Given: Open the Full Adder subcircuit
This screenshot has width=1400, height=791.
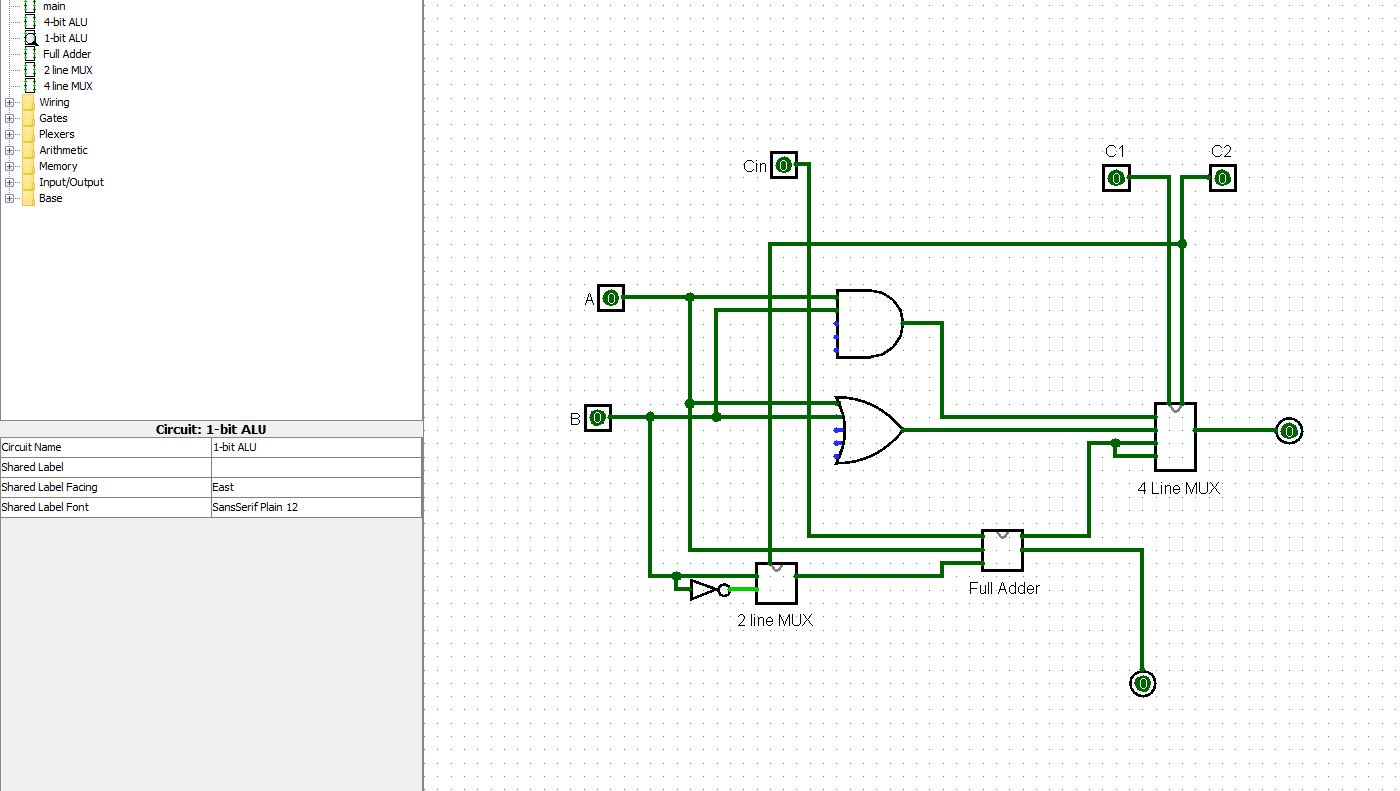Looking at the screenshot, I should coord(31,54).
